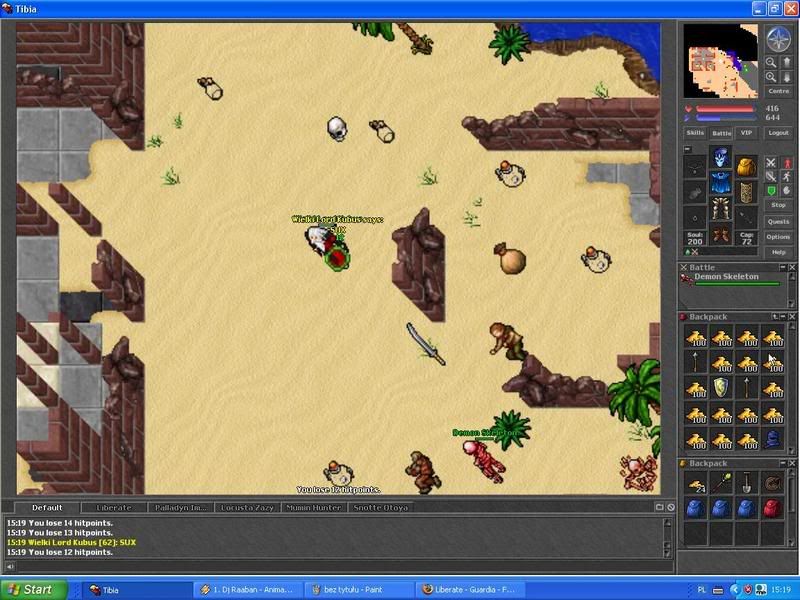This screenshot has width=800, height=600.
Task: Select the boots equipment slot
Action: pos(720,234)
